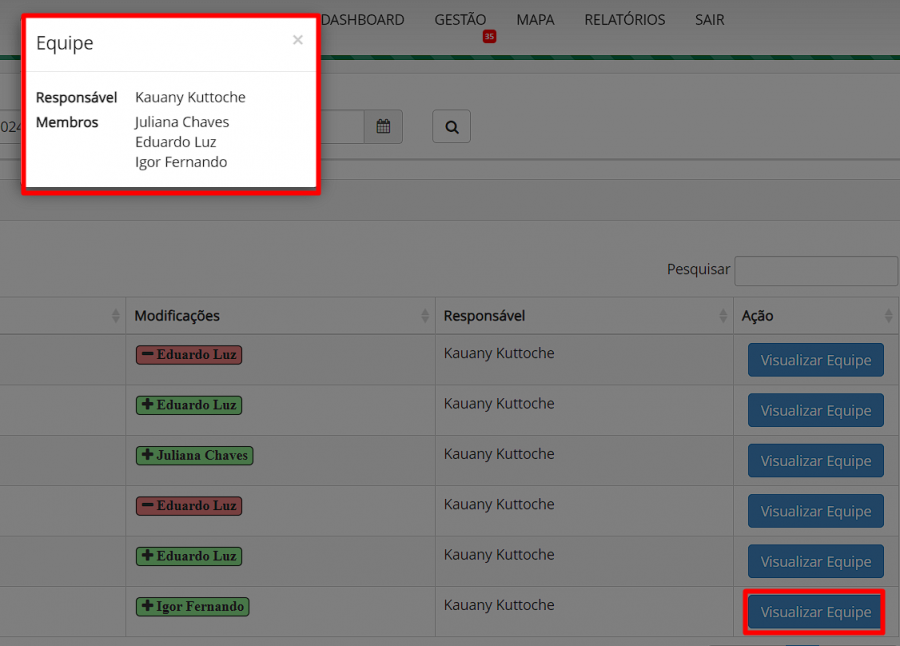Sort table by Ação column arrows
The width and height of the screenshot is (900, 646).
tap(888, 316)
